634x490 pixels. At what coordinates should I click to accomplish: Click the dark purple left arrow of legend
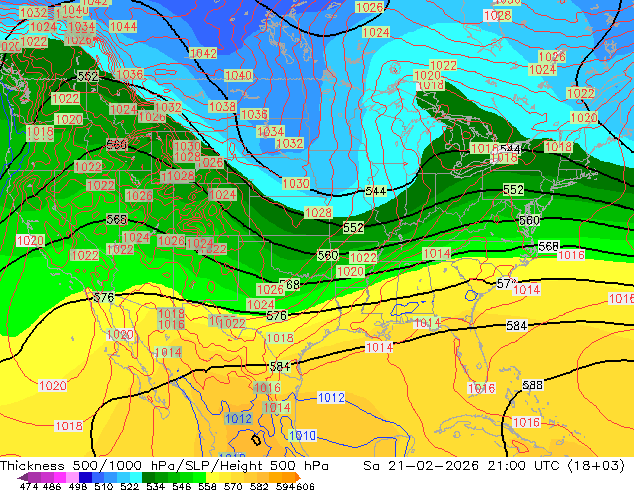click(23, 477)
